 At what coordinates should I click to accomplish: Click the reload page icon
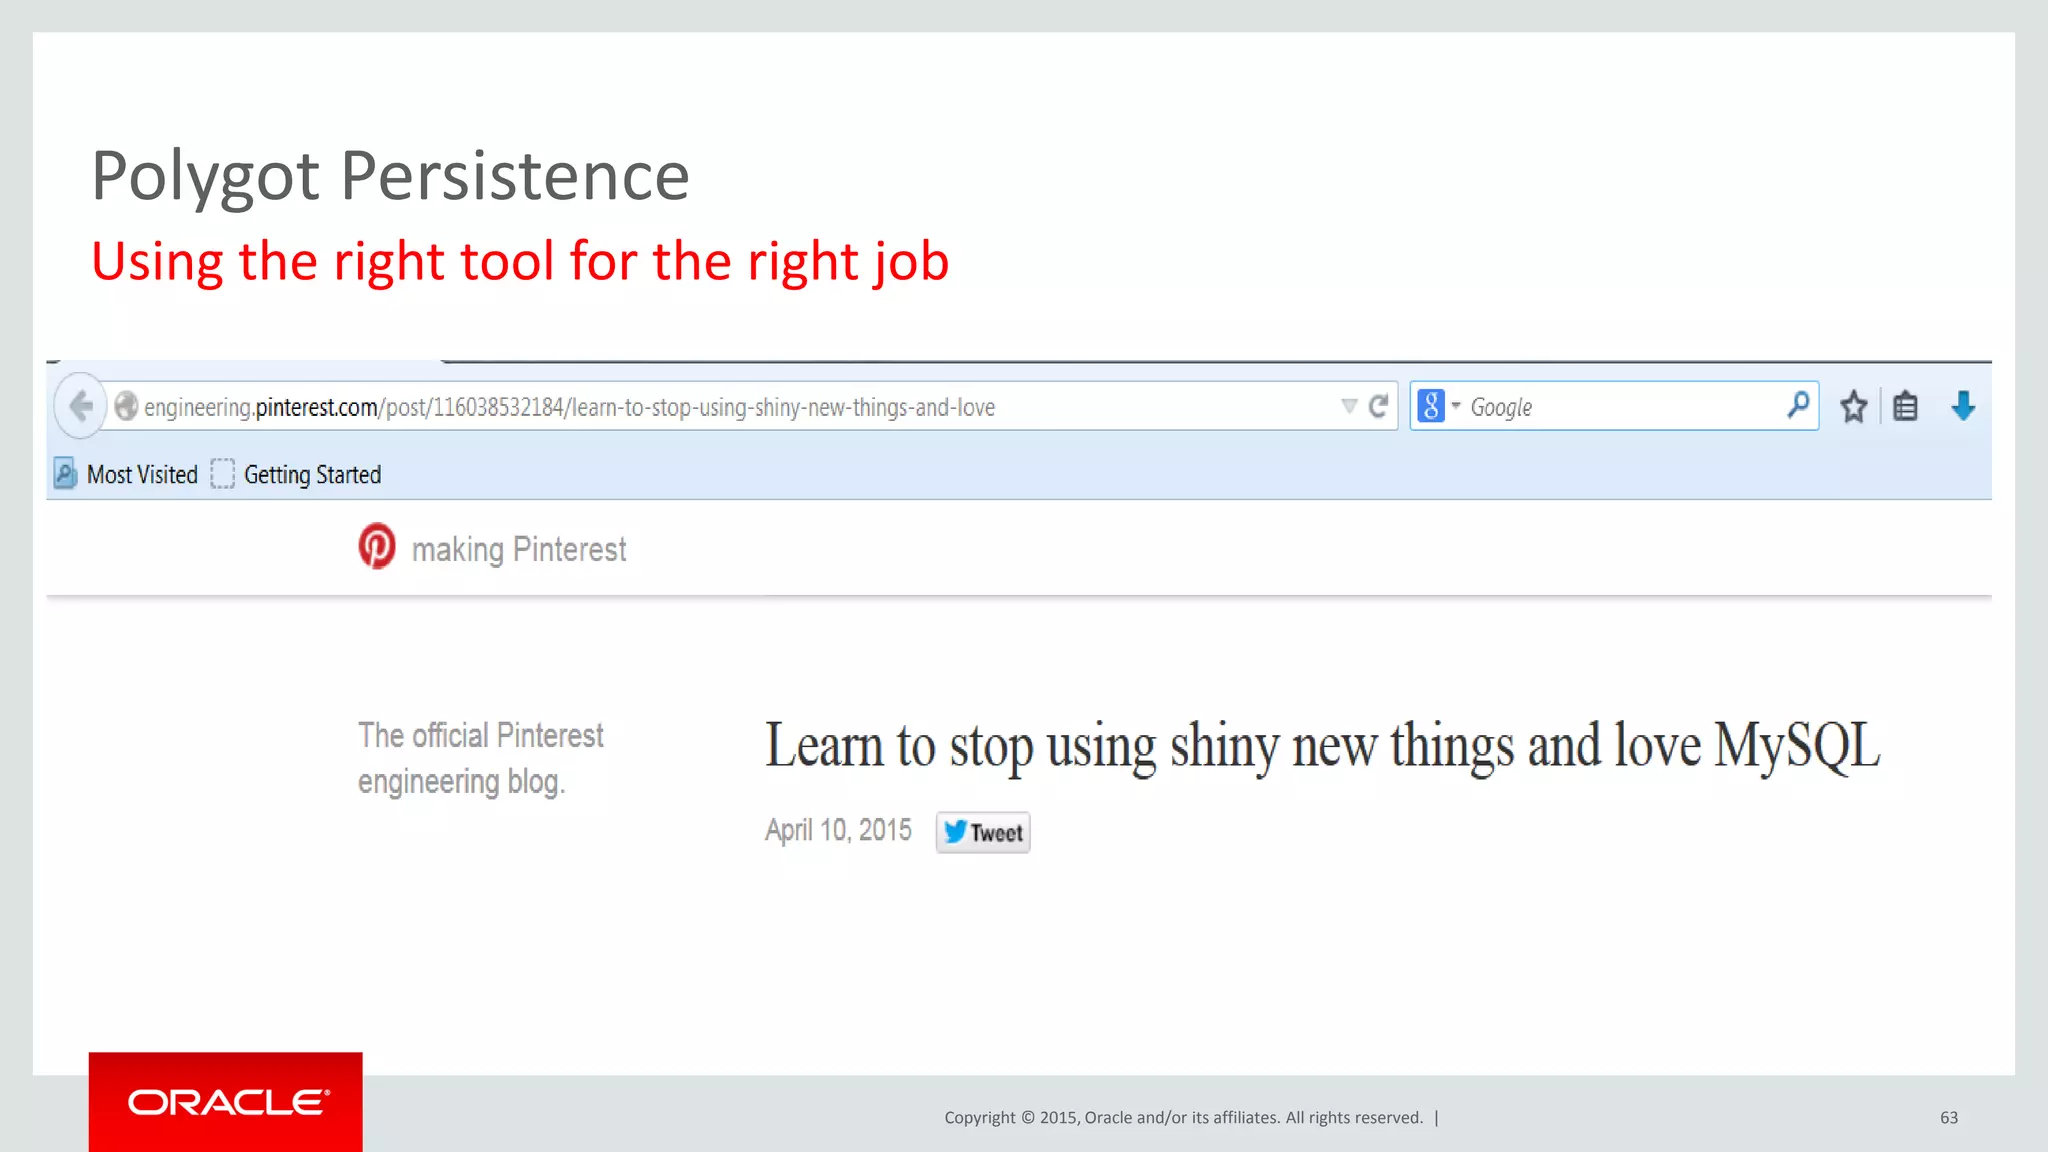[1379, 406]
